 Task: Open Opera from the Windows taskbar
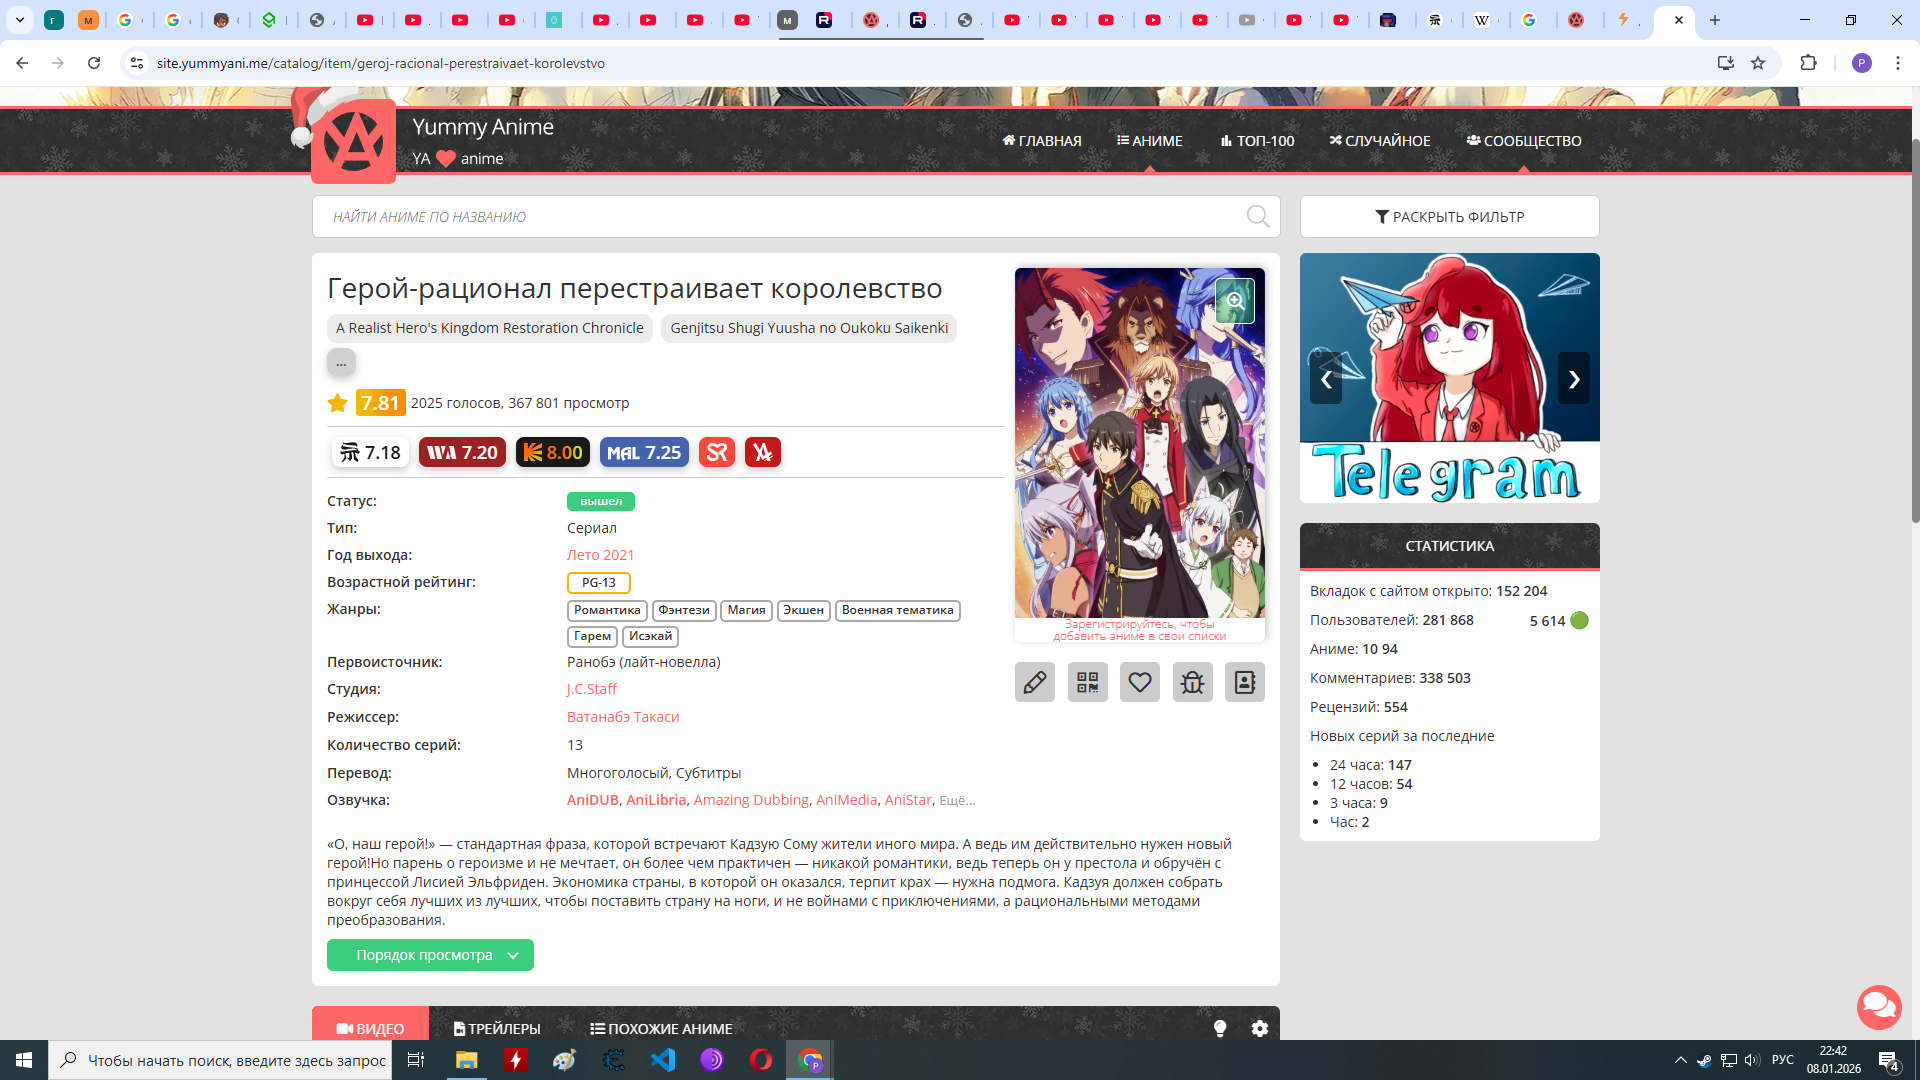pos(760,1060)
